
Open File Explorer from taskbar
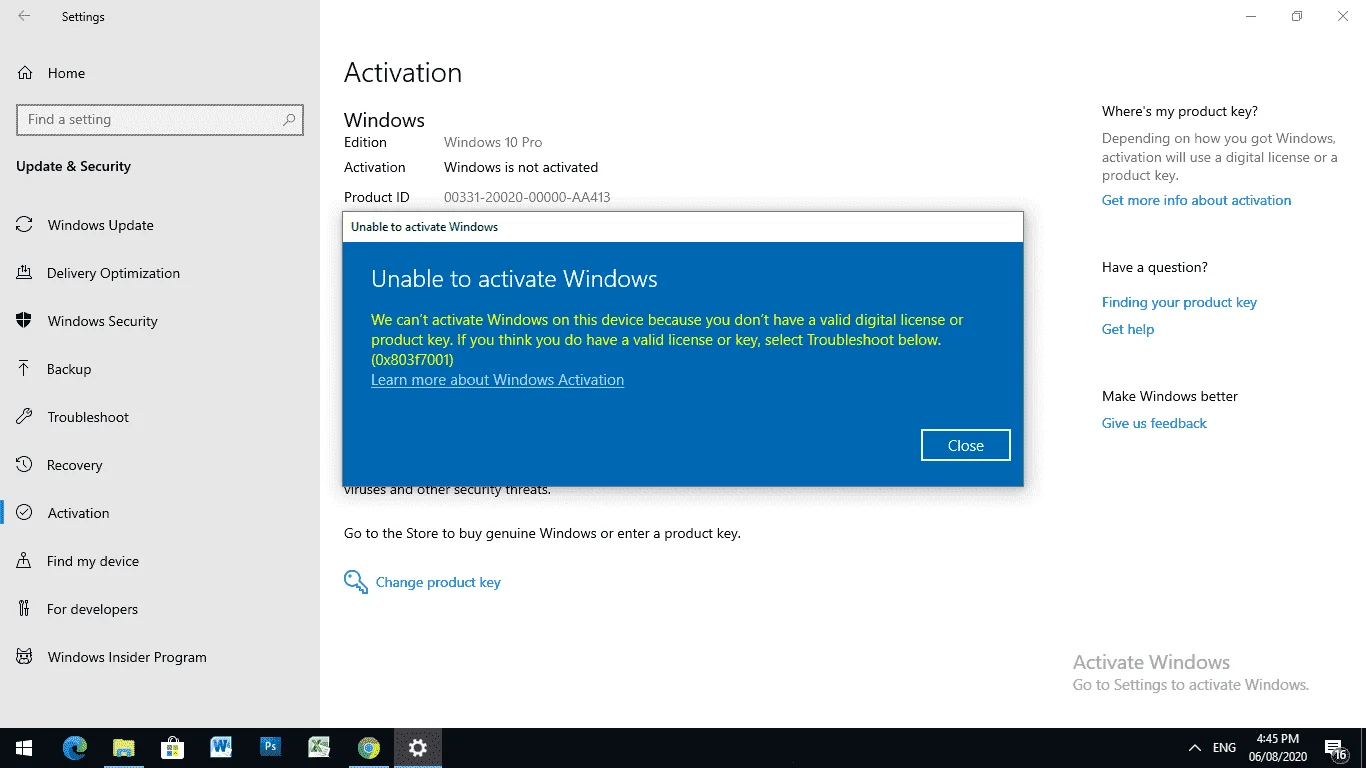coord(124,748)
